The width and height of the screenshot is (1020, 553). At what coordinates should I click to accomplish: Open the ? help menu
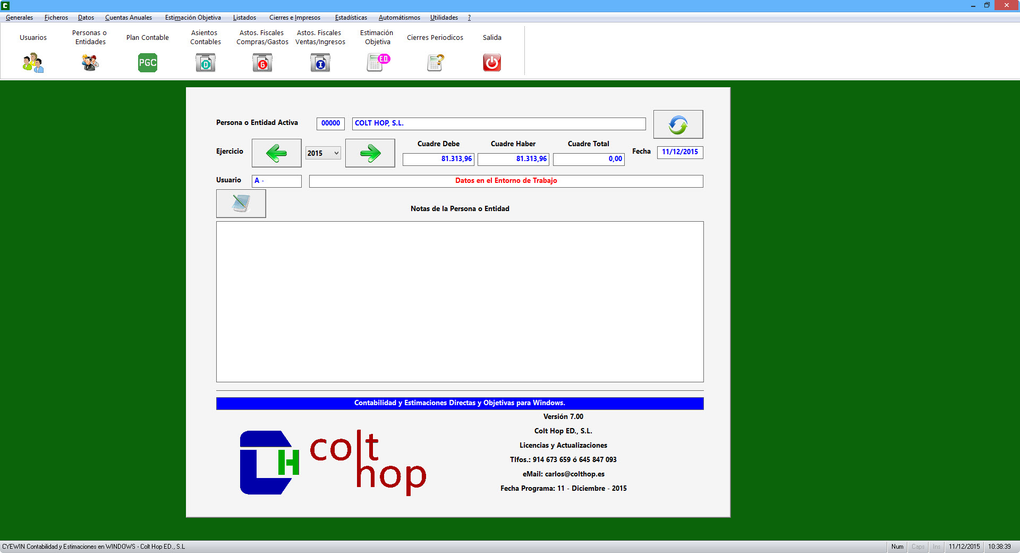pos(469,18)
